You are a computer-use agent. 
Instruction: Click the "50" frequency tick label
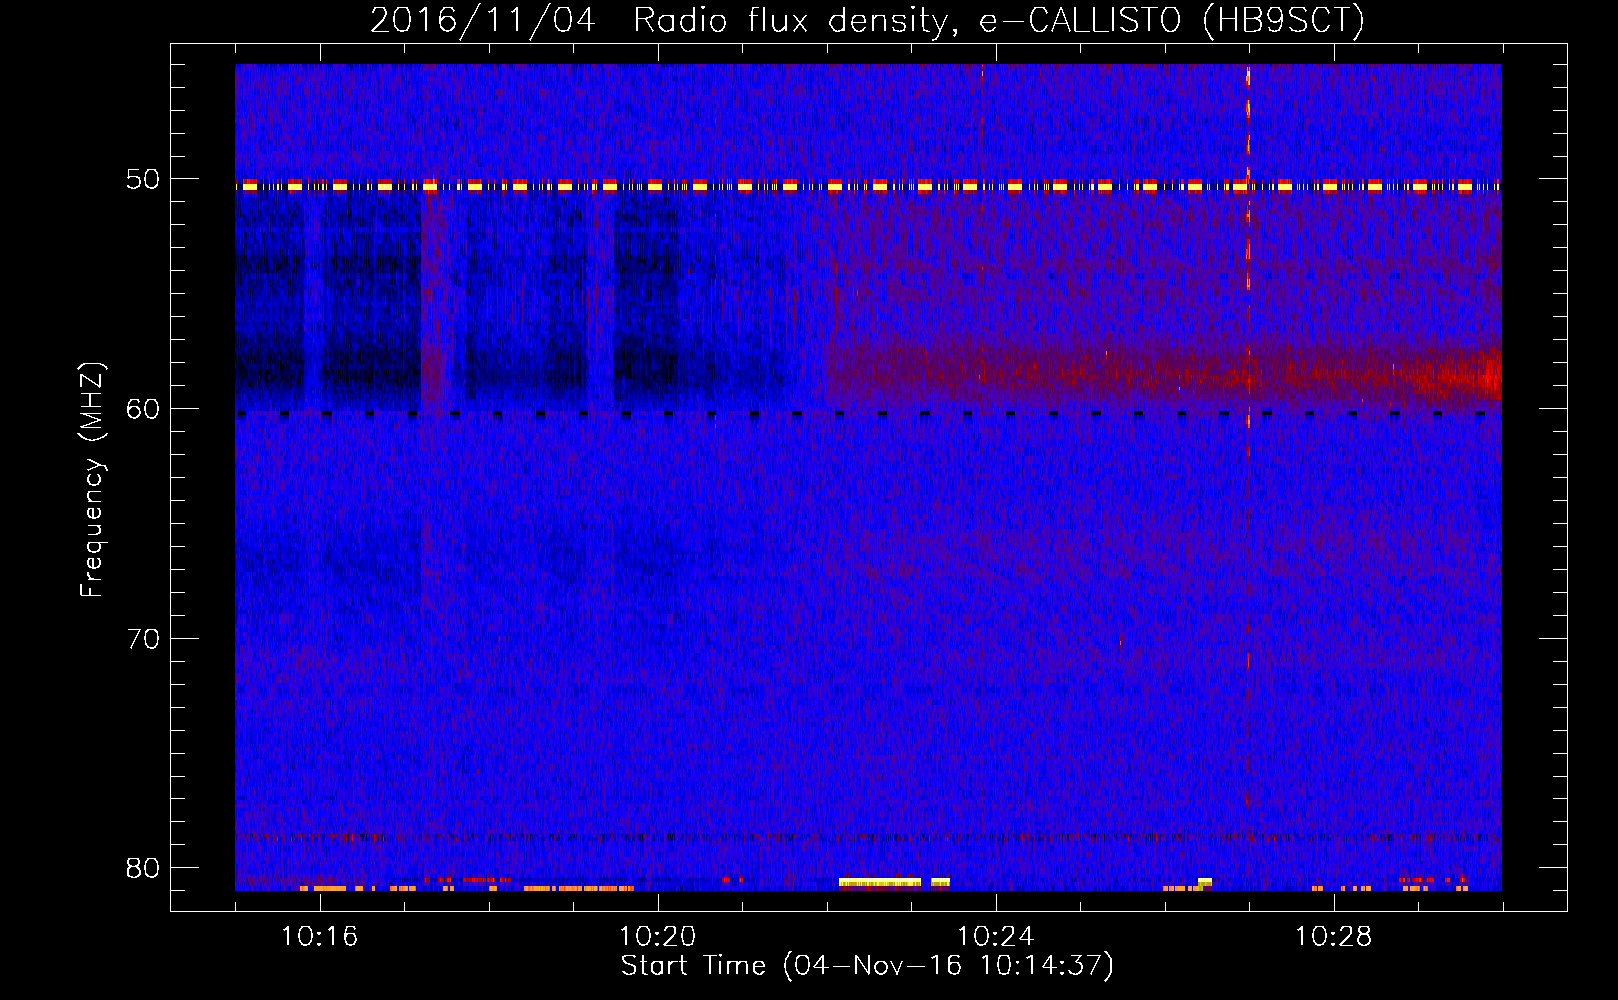click(x=143, y=180)
